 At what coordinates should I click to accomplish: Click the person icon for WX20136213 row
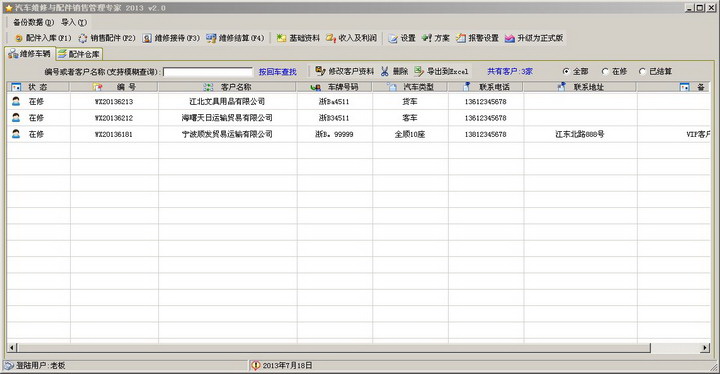click(x=16, y=102)
